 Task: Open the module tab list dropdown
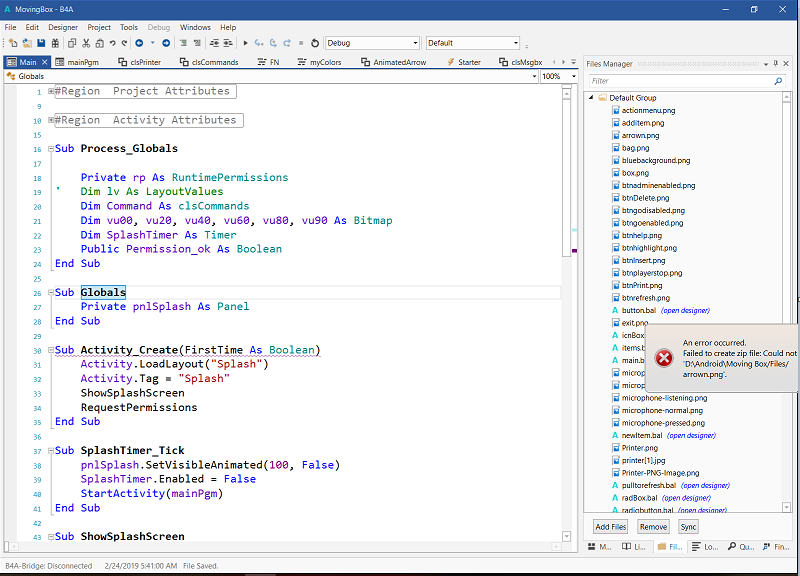pyautogui.click(x=573, y=62)
